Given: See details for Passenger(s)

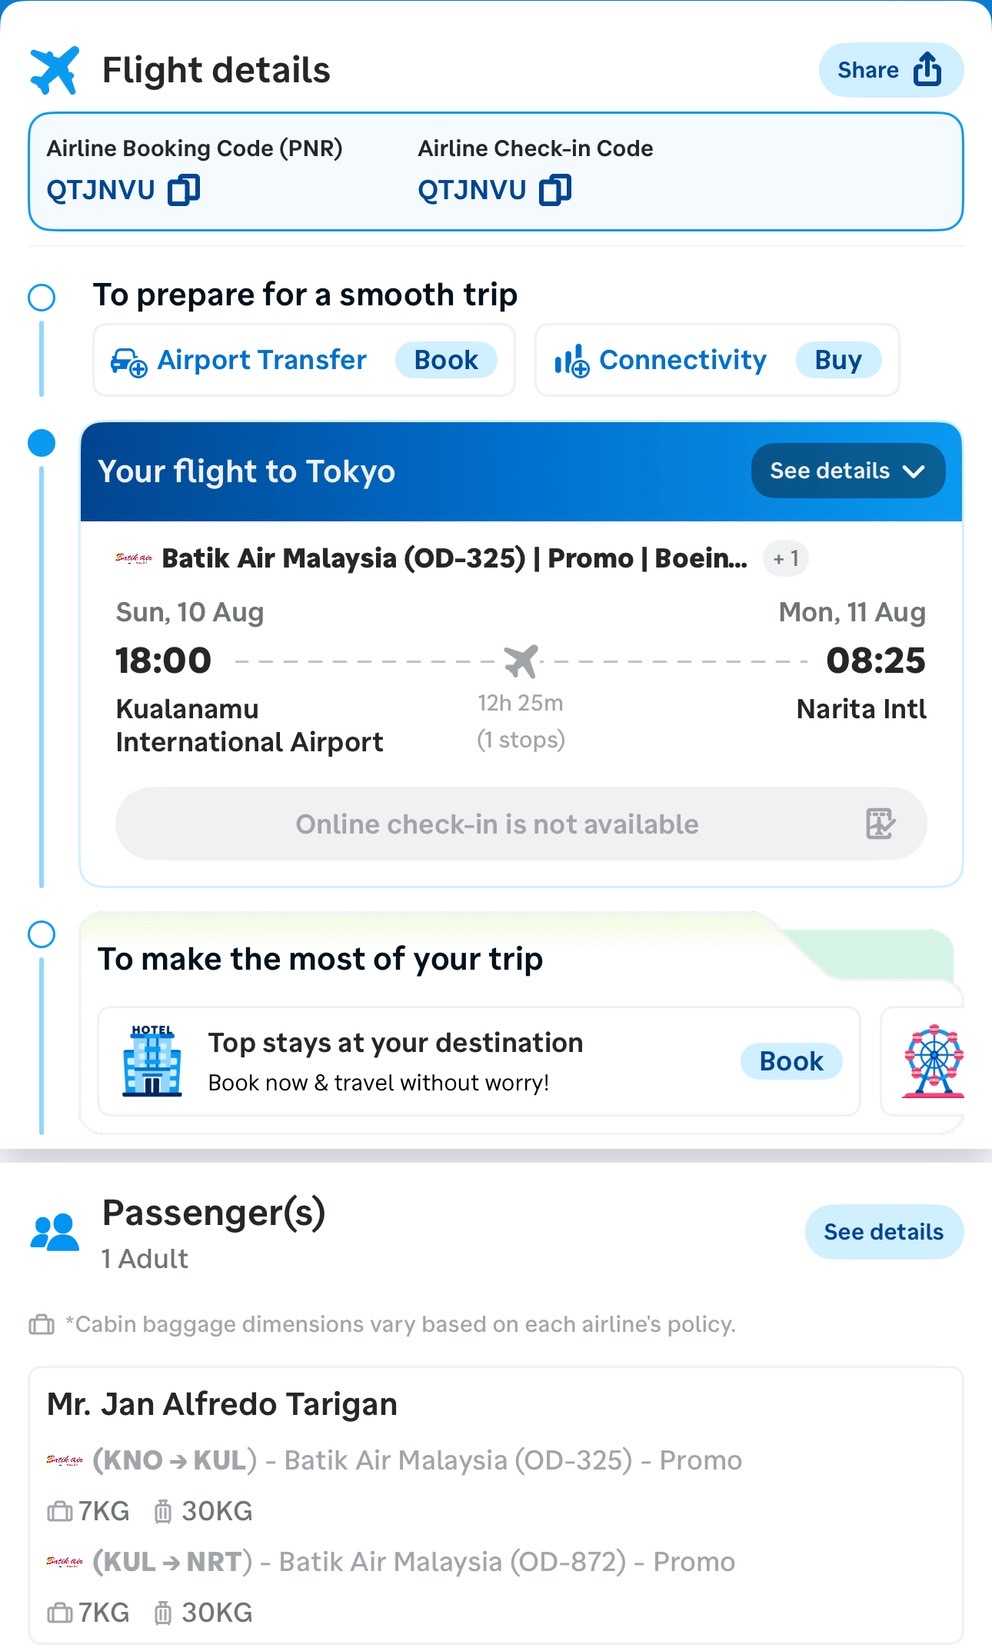Looking at the screenshot, I should [883, 1232].
